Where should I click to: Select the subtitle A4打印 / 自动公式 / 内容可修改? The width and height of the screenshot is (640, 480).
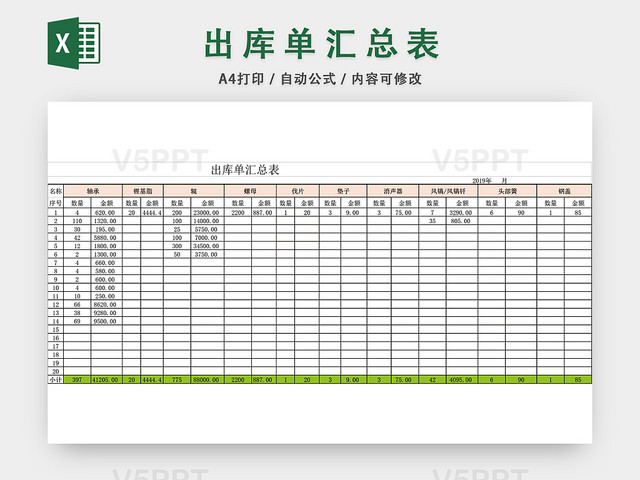(320, 79)
